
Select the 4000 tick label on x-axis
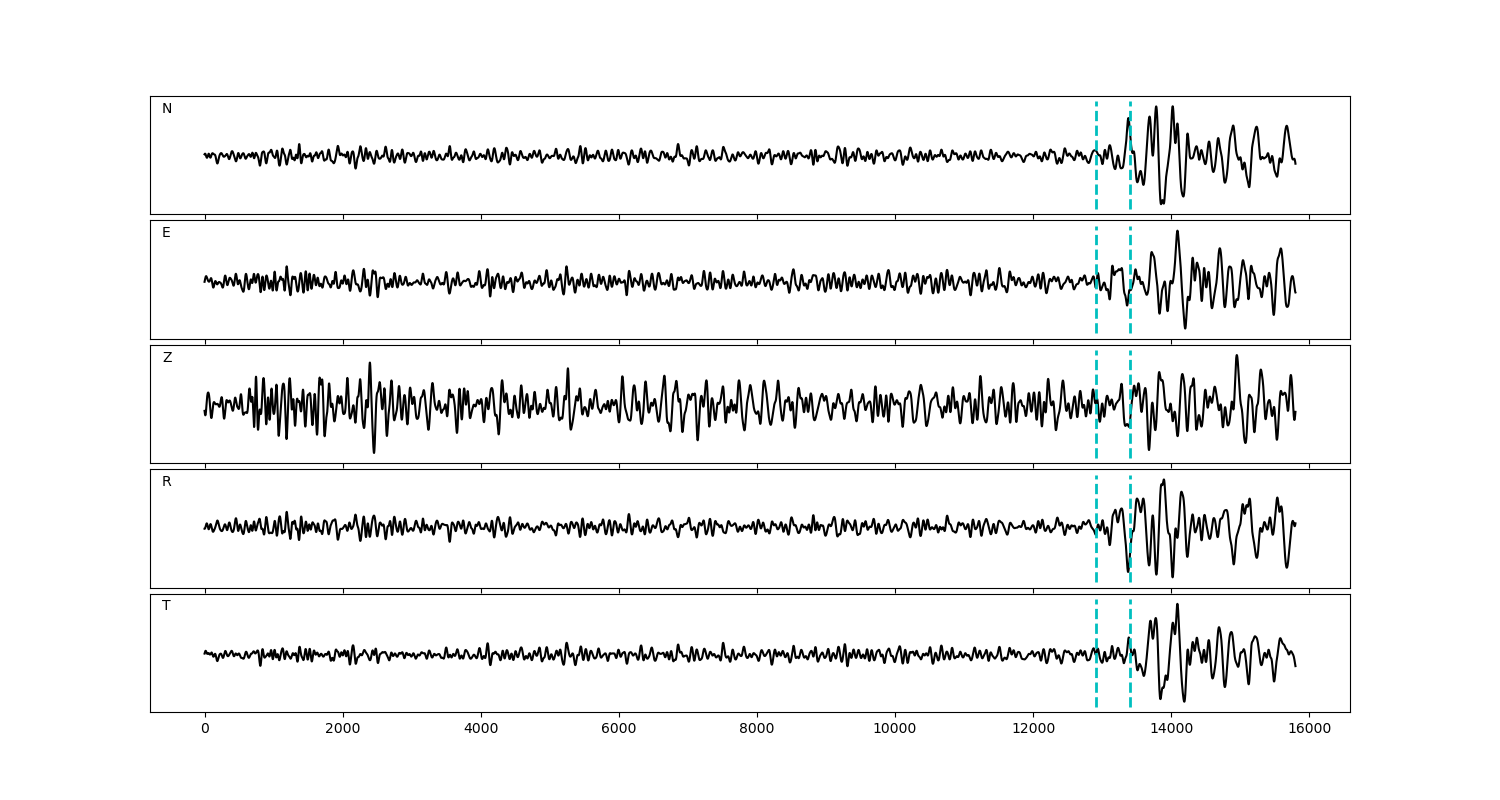[x=481, y=730]
